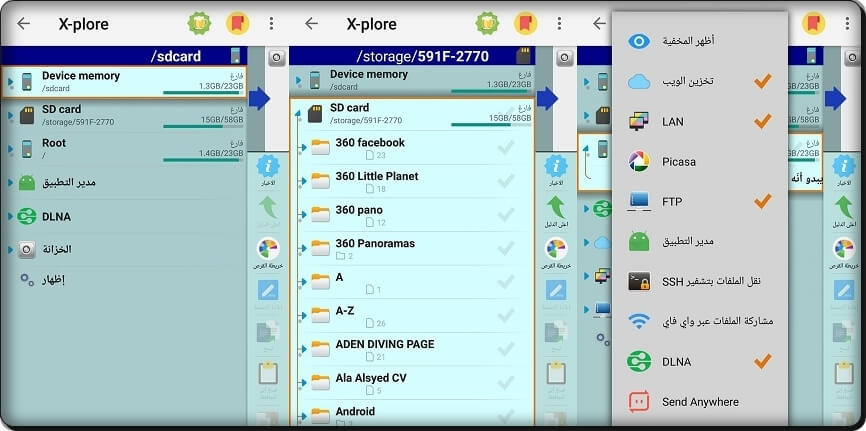Toggle the FTP checkmark in the menu
The width and height of the screenshot is (866, 431).
point(763,201)
